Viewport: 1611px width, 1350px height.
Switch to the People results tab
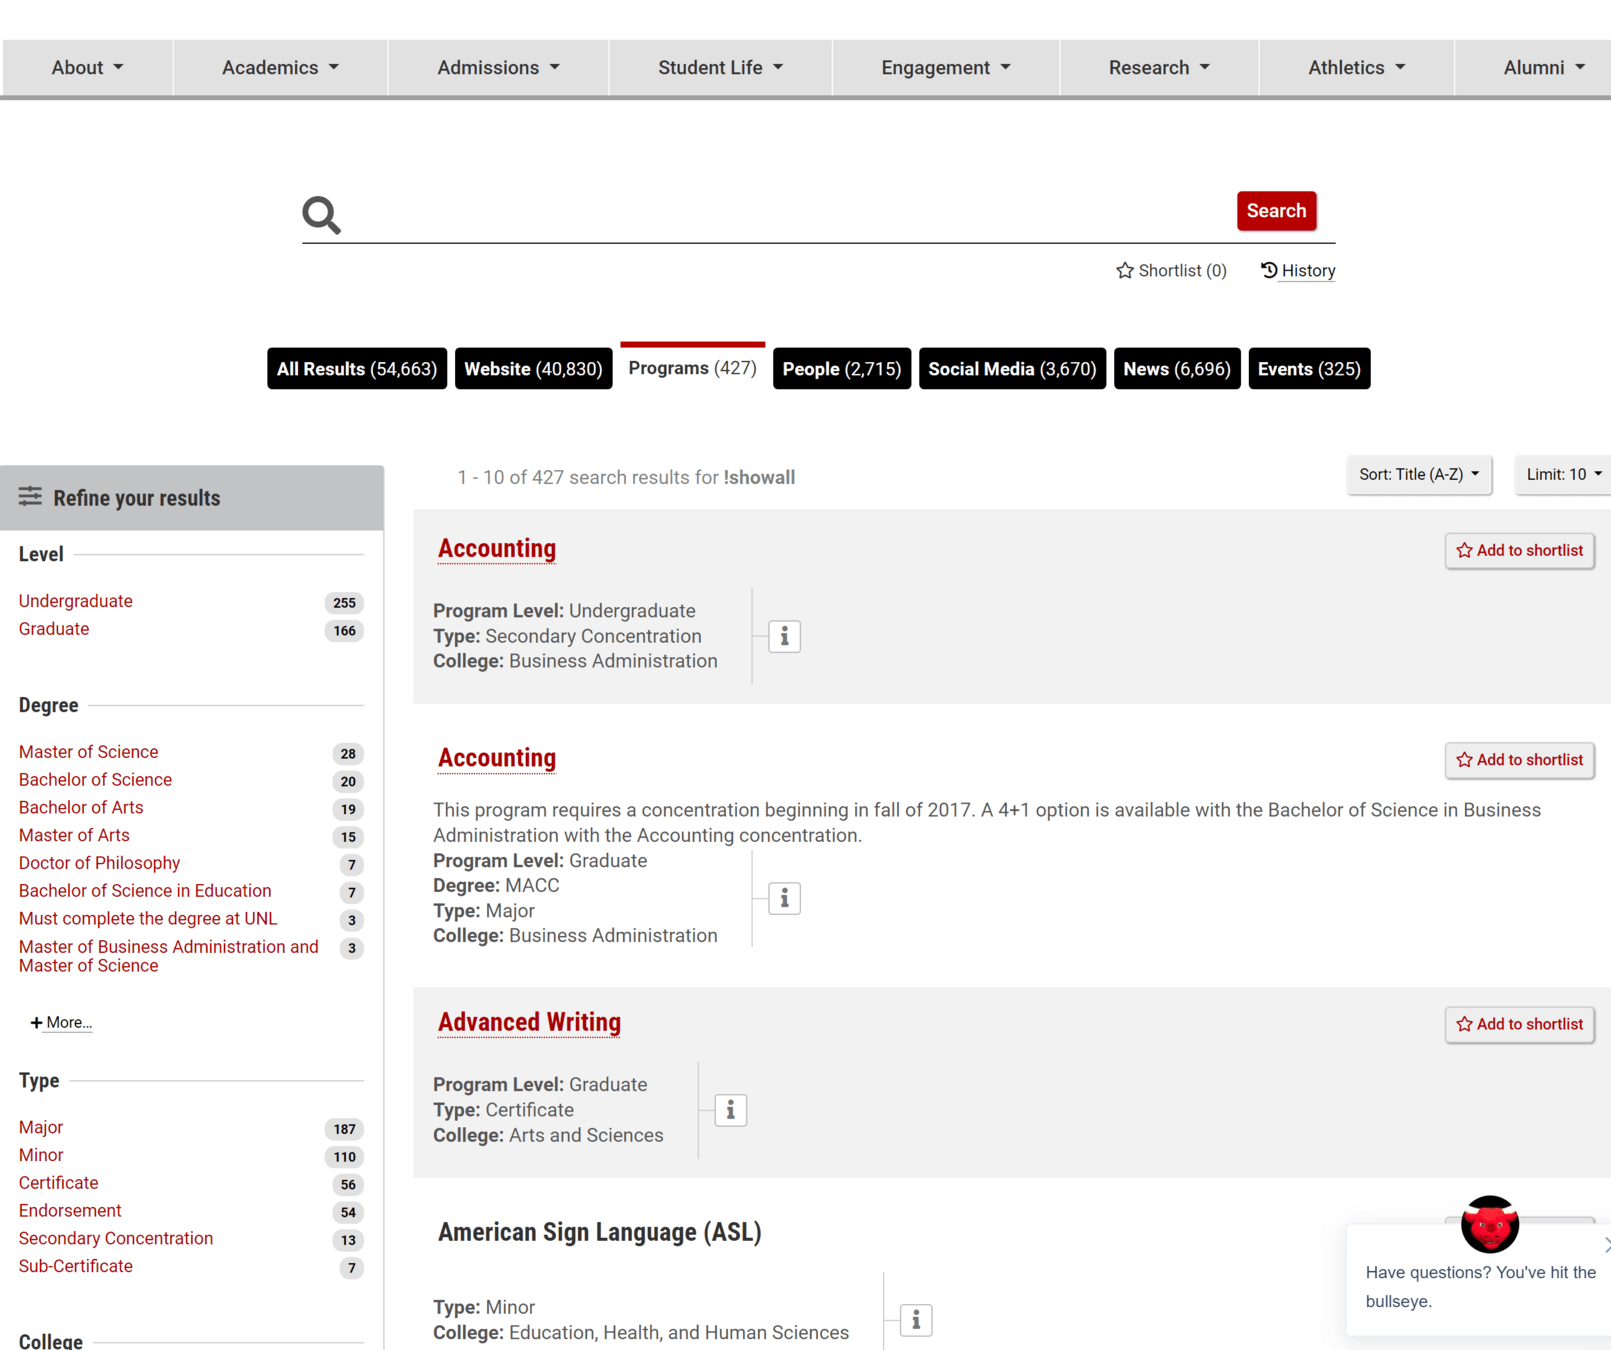841,369
